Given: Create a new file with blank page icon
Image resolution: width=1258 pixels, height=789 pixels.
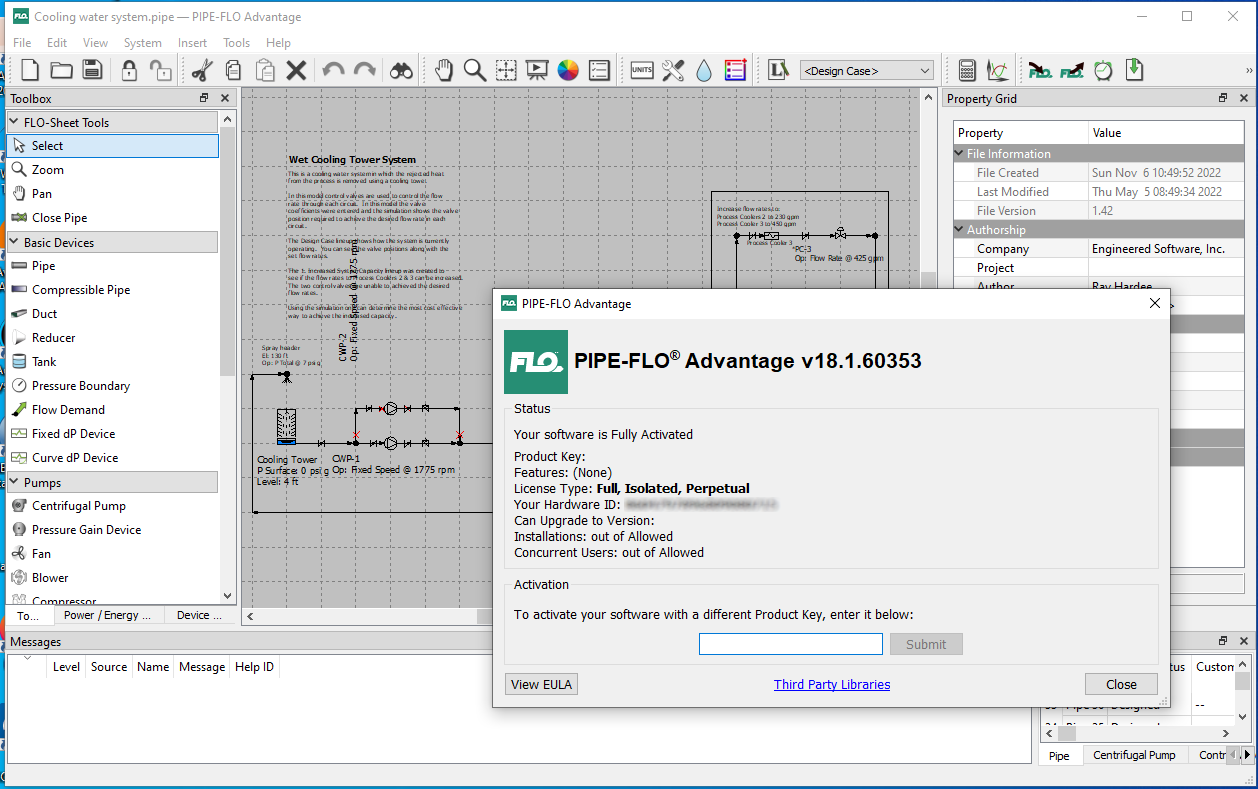Looking at the screenshot, I should [x=30, y=70].
